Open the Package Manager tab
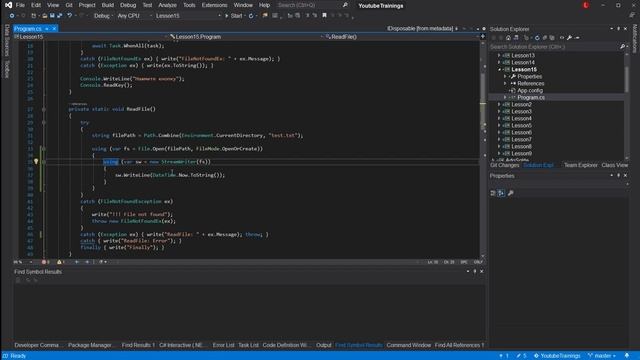 [90, 345]
